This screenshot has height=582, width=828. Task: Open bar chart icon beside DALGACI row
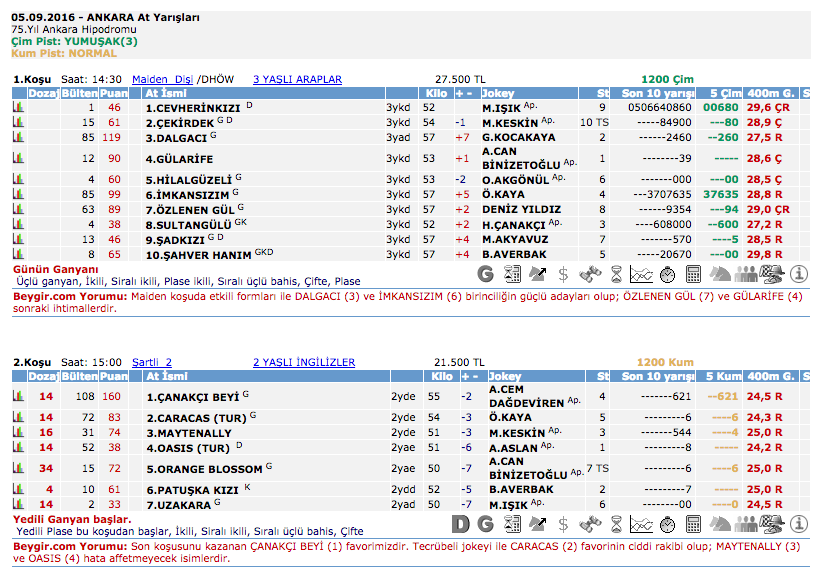[18, 137]
